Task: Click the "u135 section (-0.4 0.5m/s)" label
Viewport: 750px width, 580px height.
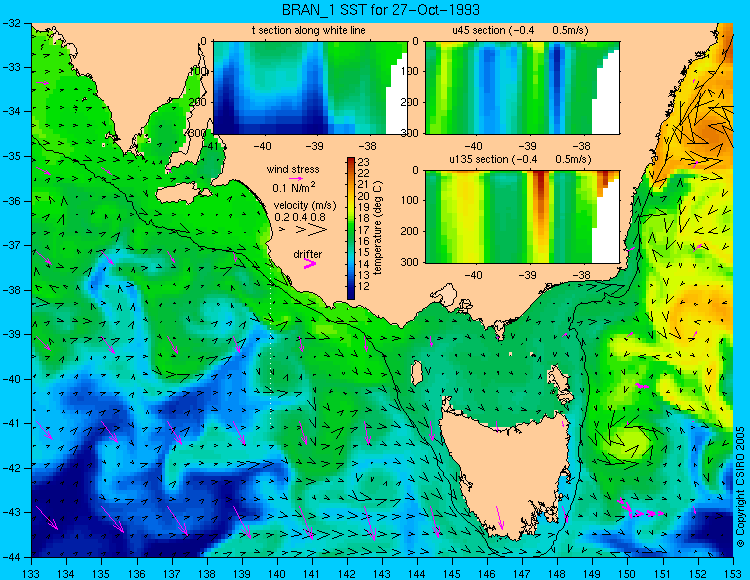Action: (x=520, y=159)
